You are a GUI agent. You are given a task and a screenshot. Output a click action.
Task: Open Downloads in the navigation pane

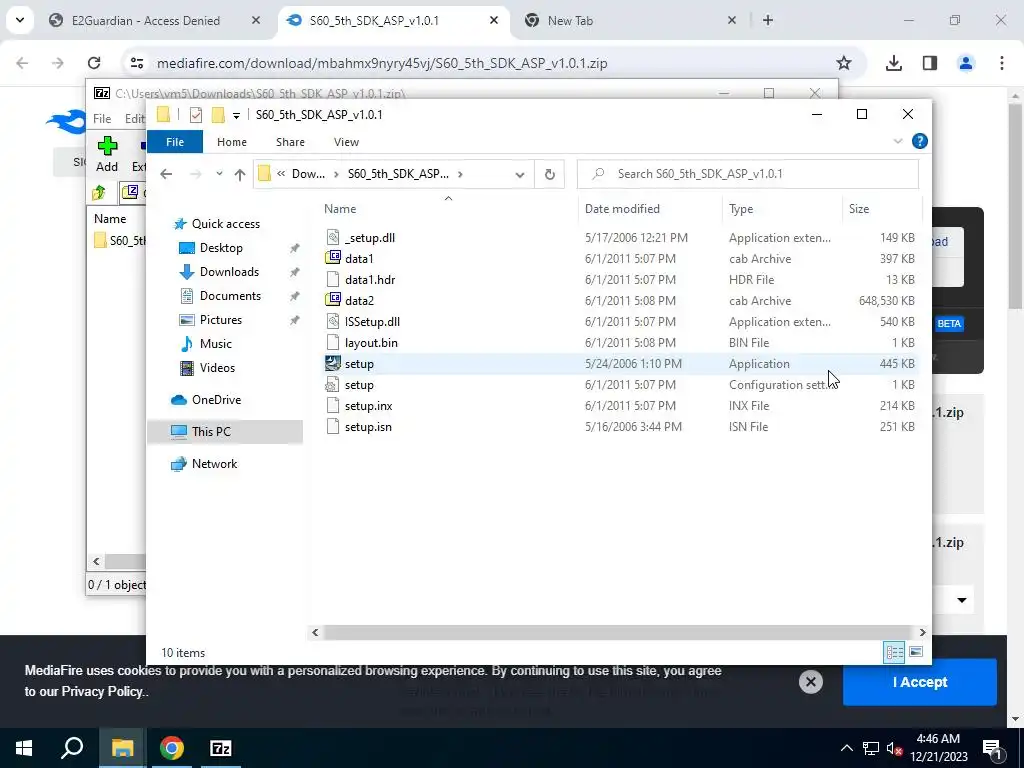pyautogui.click(x=229, y=272)
